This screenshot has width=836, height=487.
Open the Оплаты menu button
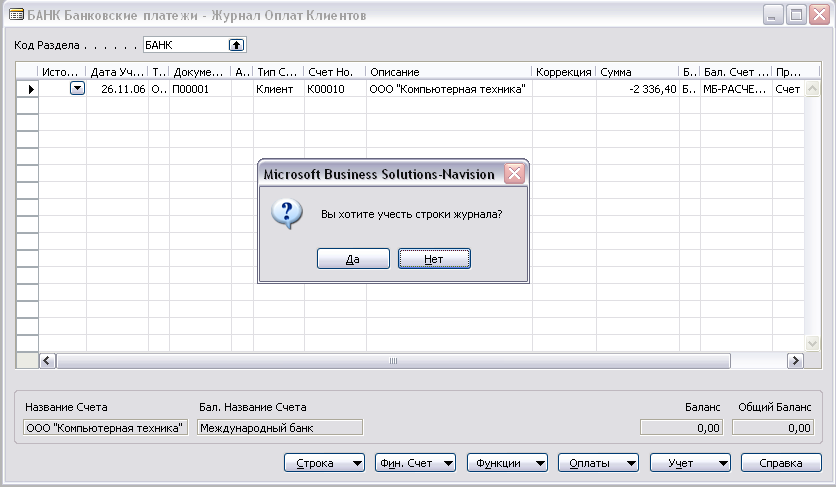pyautogui.click(x=598, y=463)
